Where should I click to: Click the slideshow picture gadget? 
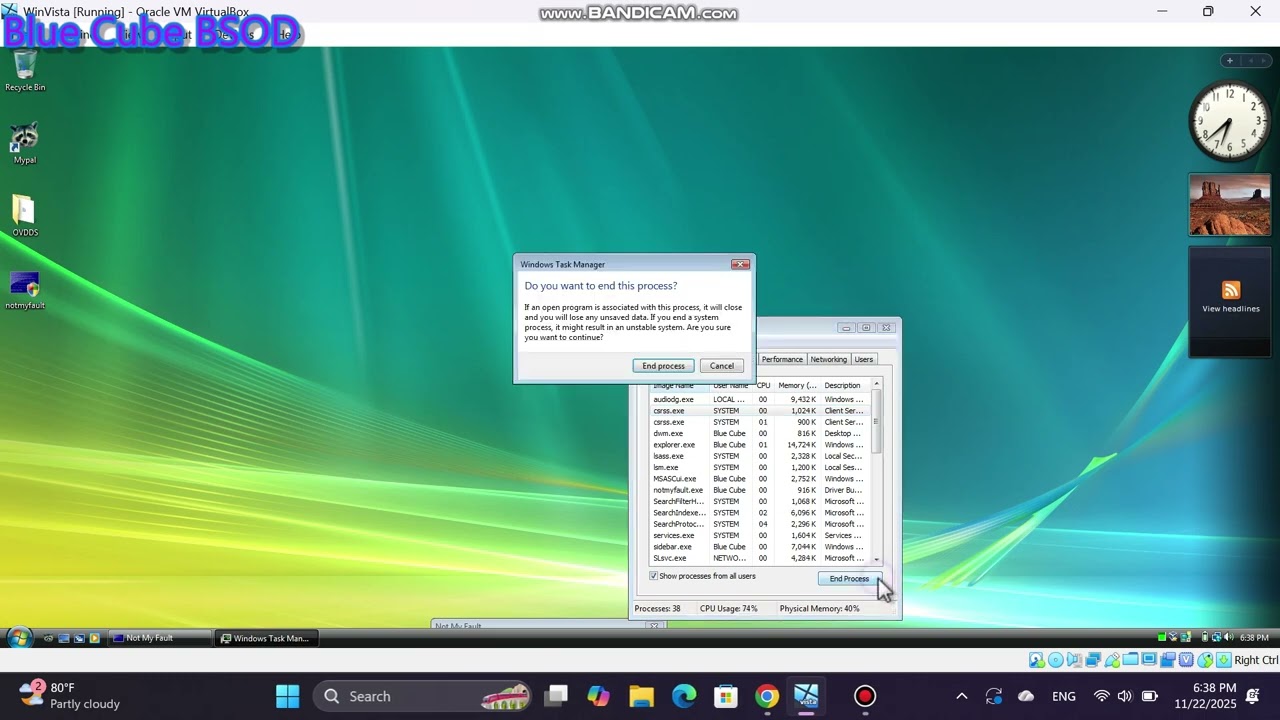click(1229, 205)
